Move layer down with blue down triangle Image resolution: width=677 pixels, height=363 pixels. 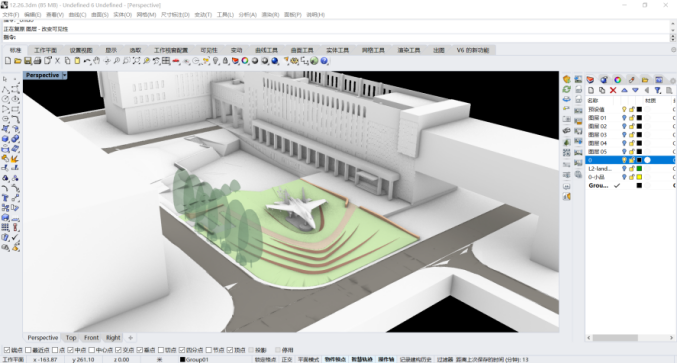(x=635, y=90)
